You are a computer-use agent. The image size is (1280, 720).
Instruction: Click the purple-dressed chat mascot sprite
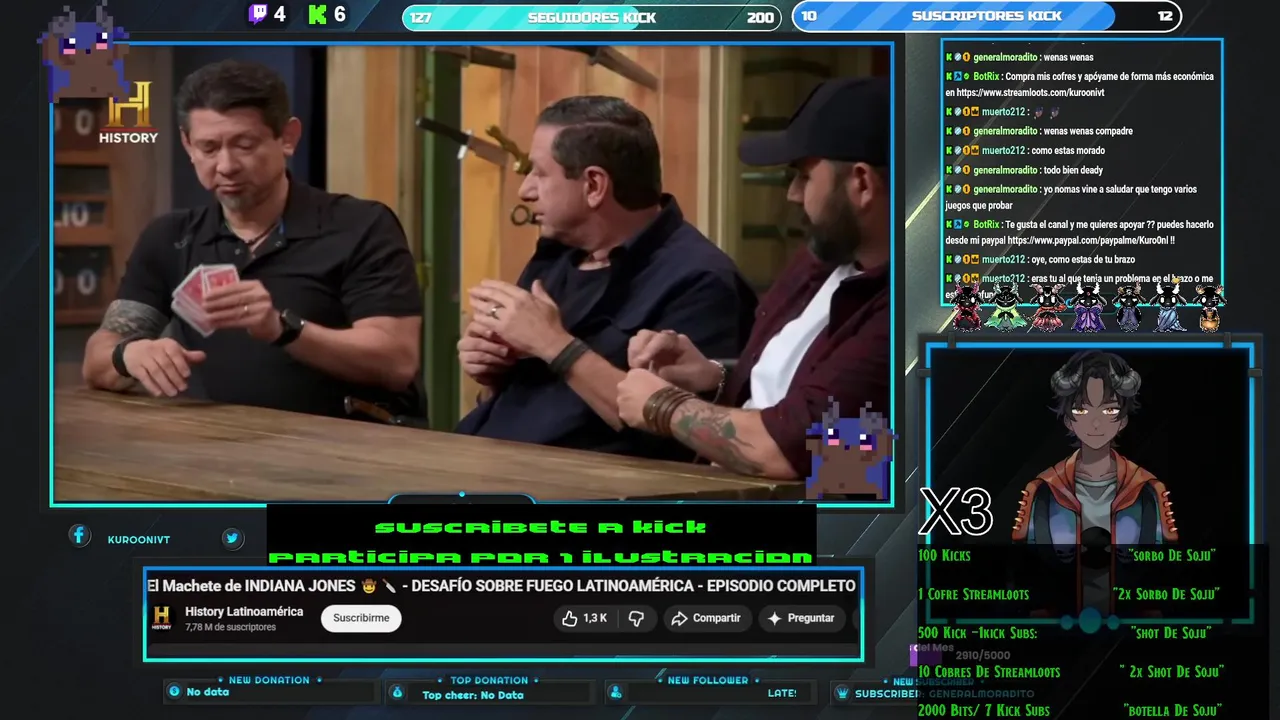coord(1087,306)
